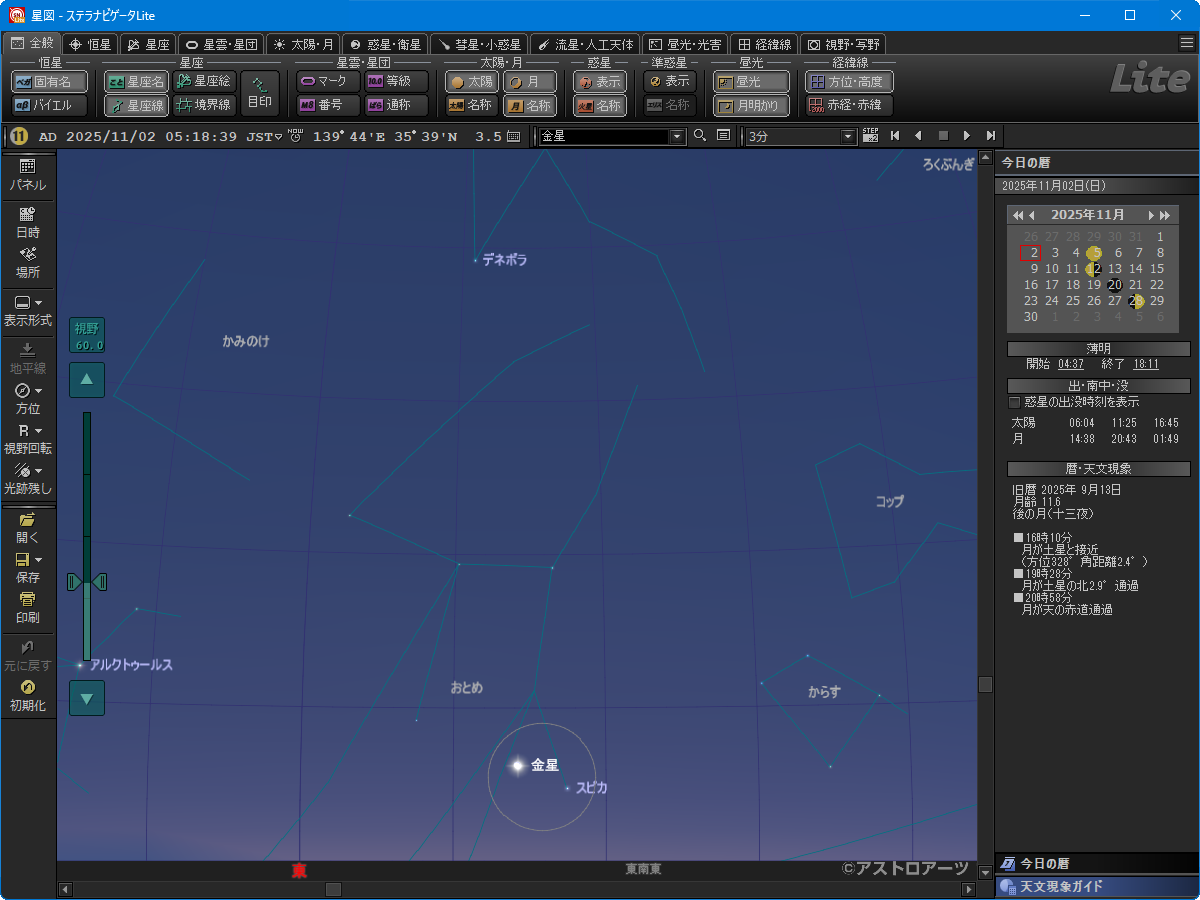
Task: Expand the 表示形式 display format menu
Action: tap(27, 310)
